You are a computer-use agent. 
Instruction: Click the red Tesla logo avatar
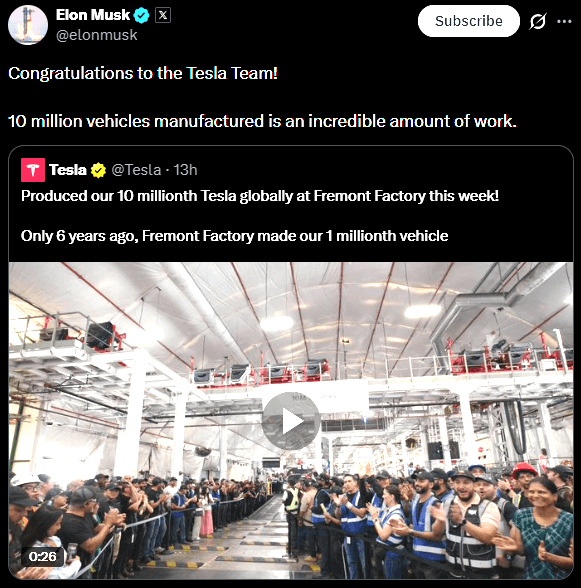click(33, 170)
